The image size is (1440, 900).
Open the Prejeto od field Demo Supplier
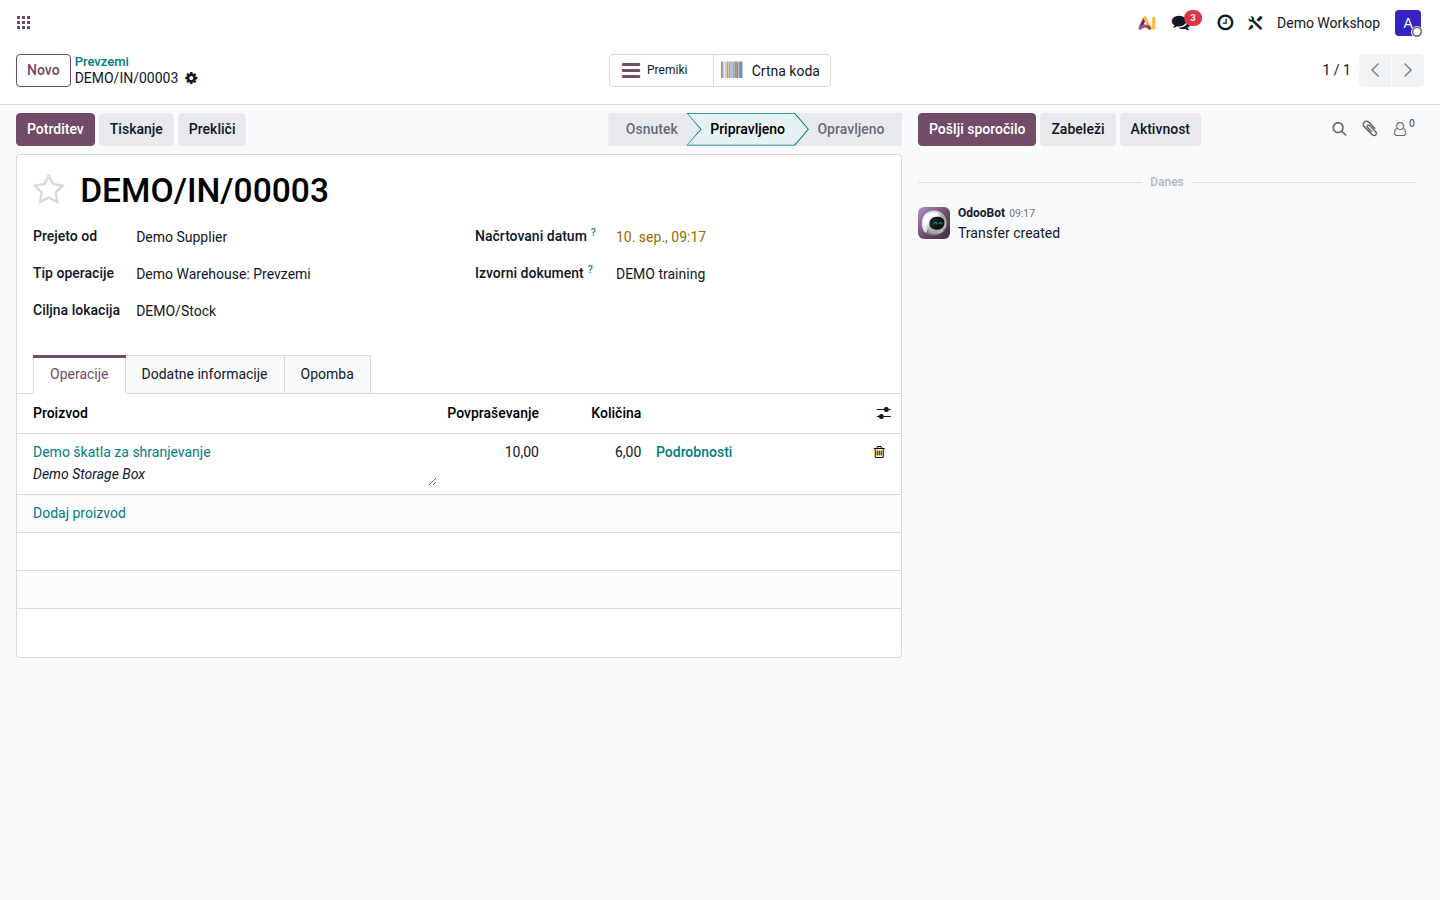point(290,237)
